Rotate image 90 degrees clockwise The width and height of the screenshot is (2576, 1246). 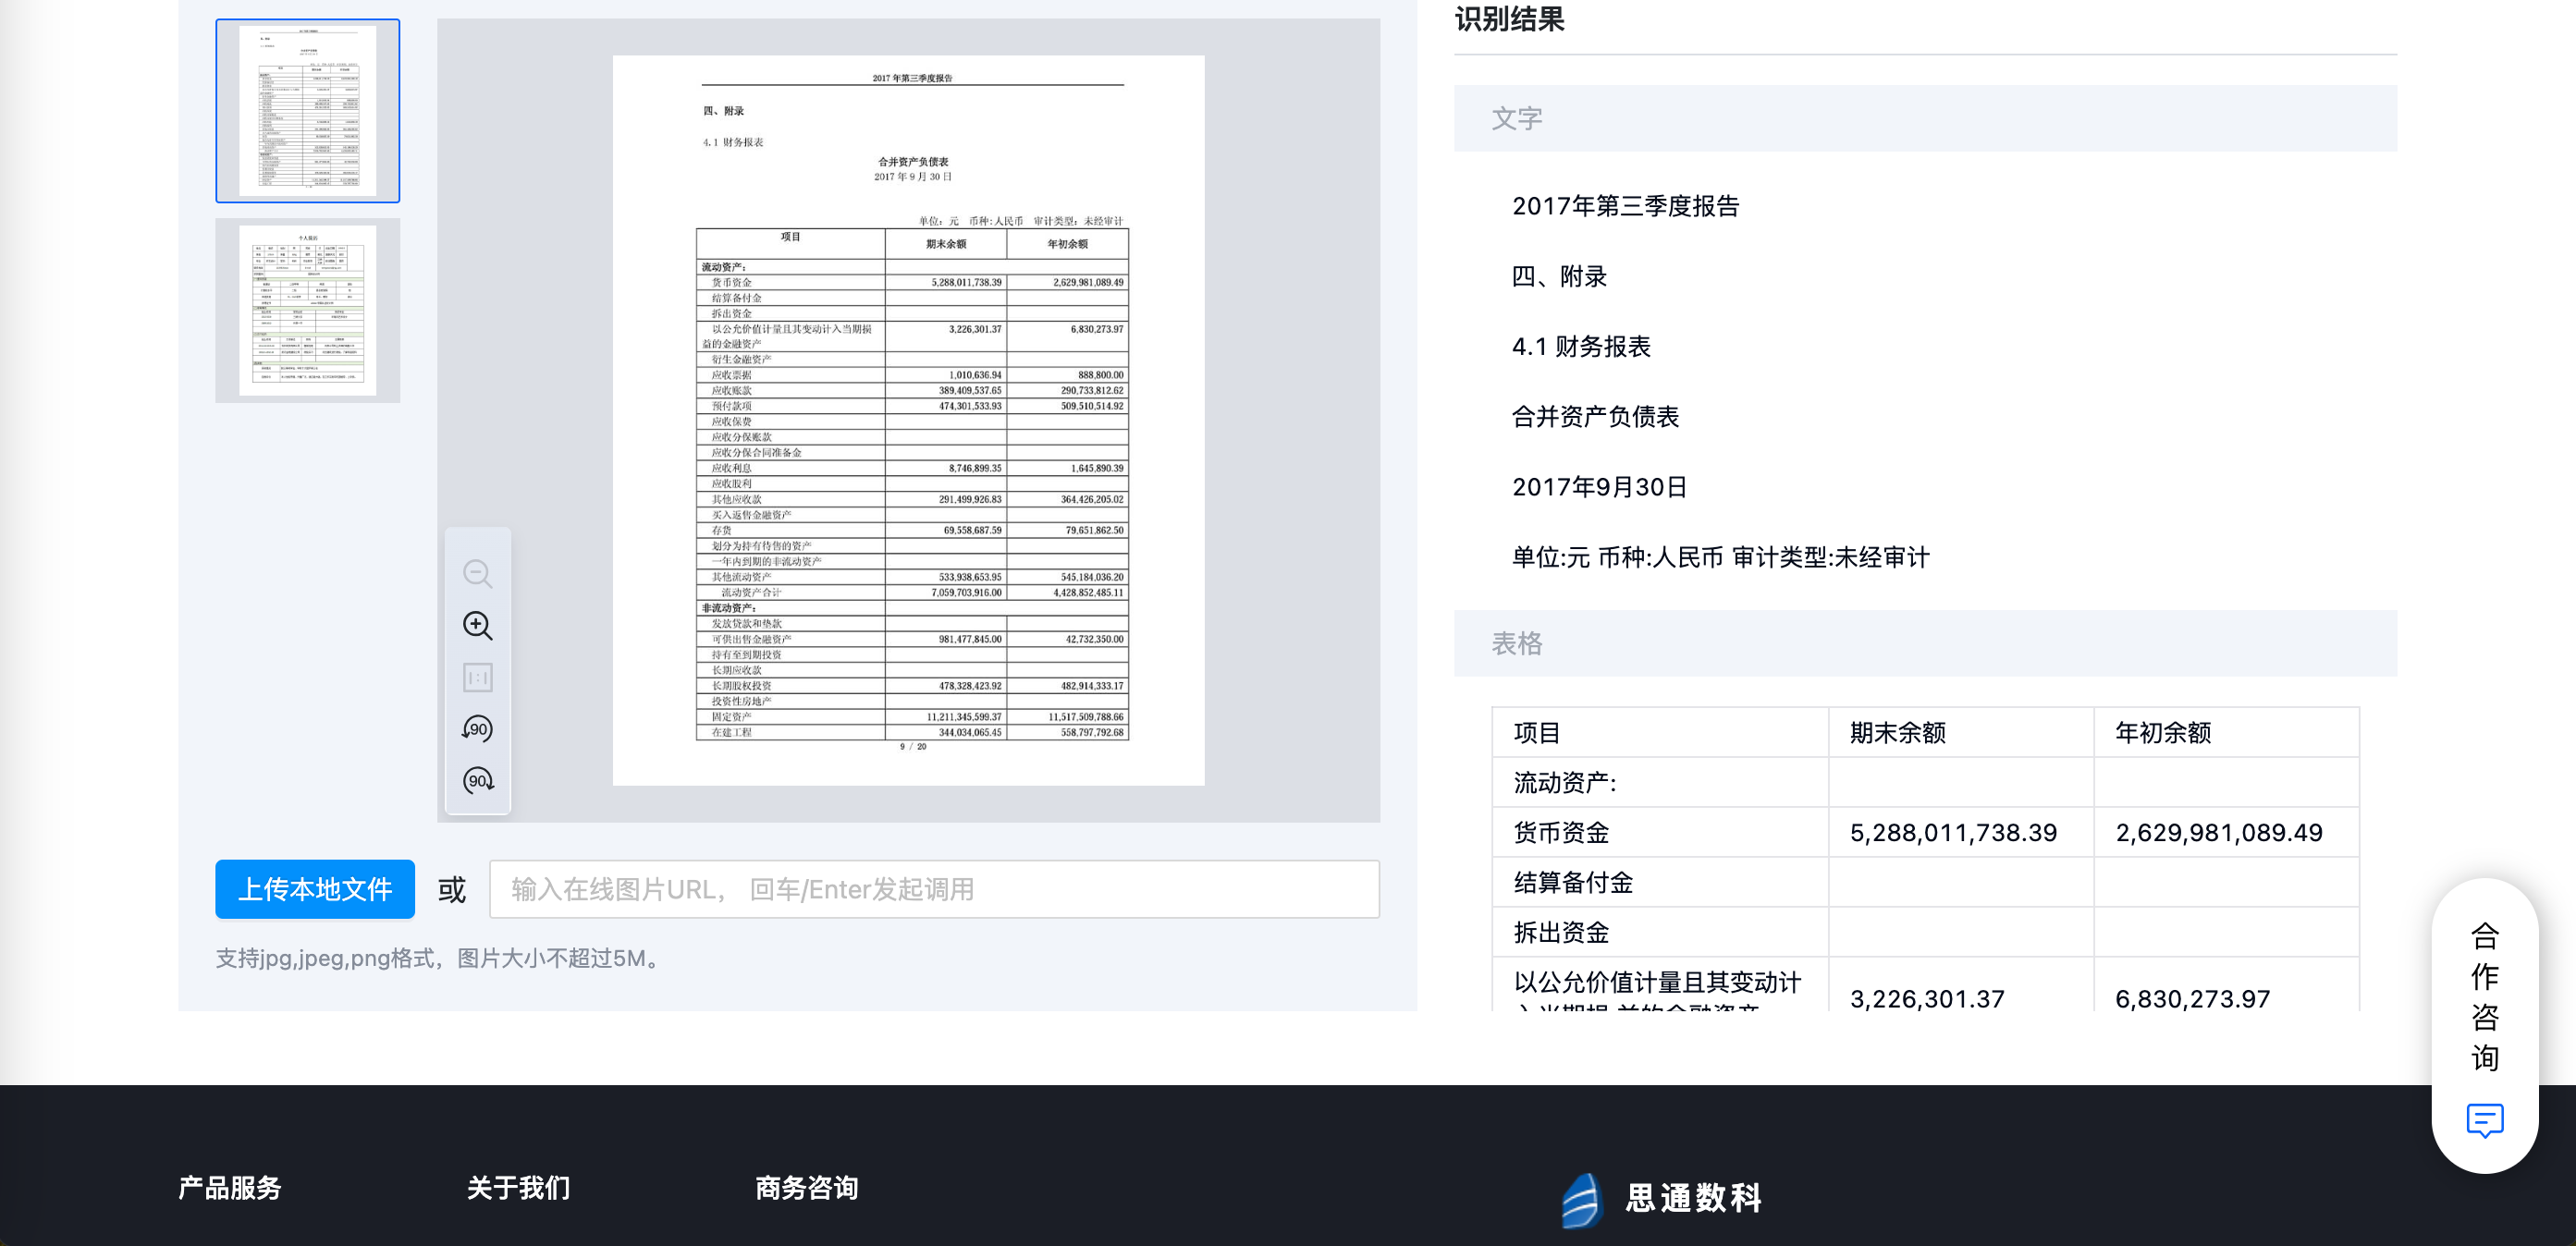477,780
